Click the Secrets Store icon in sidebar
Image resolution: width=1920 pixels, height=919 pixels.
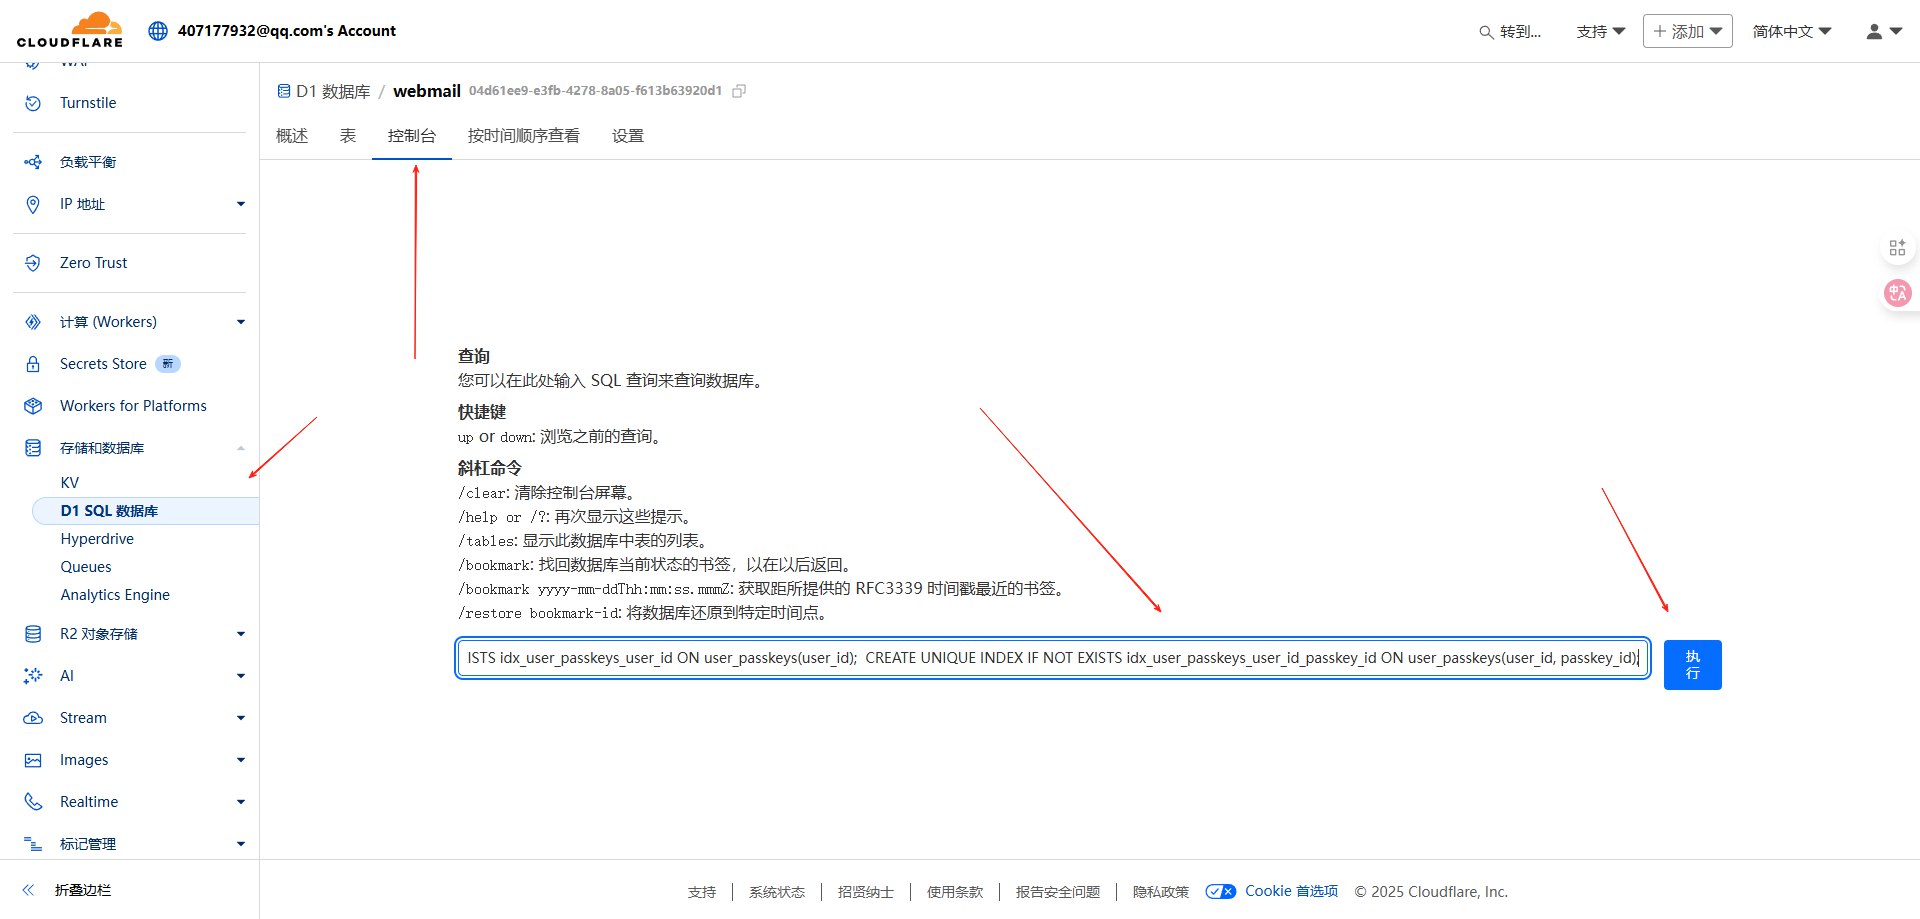(x=33, y=364)
